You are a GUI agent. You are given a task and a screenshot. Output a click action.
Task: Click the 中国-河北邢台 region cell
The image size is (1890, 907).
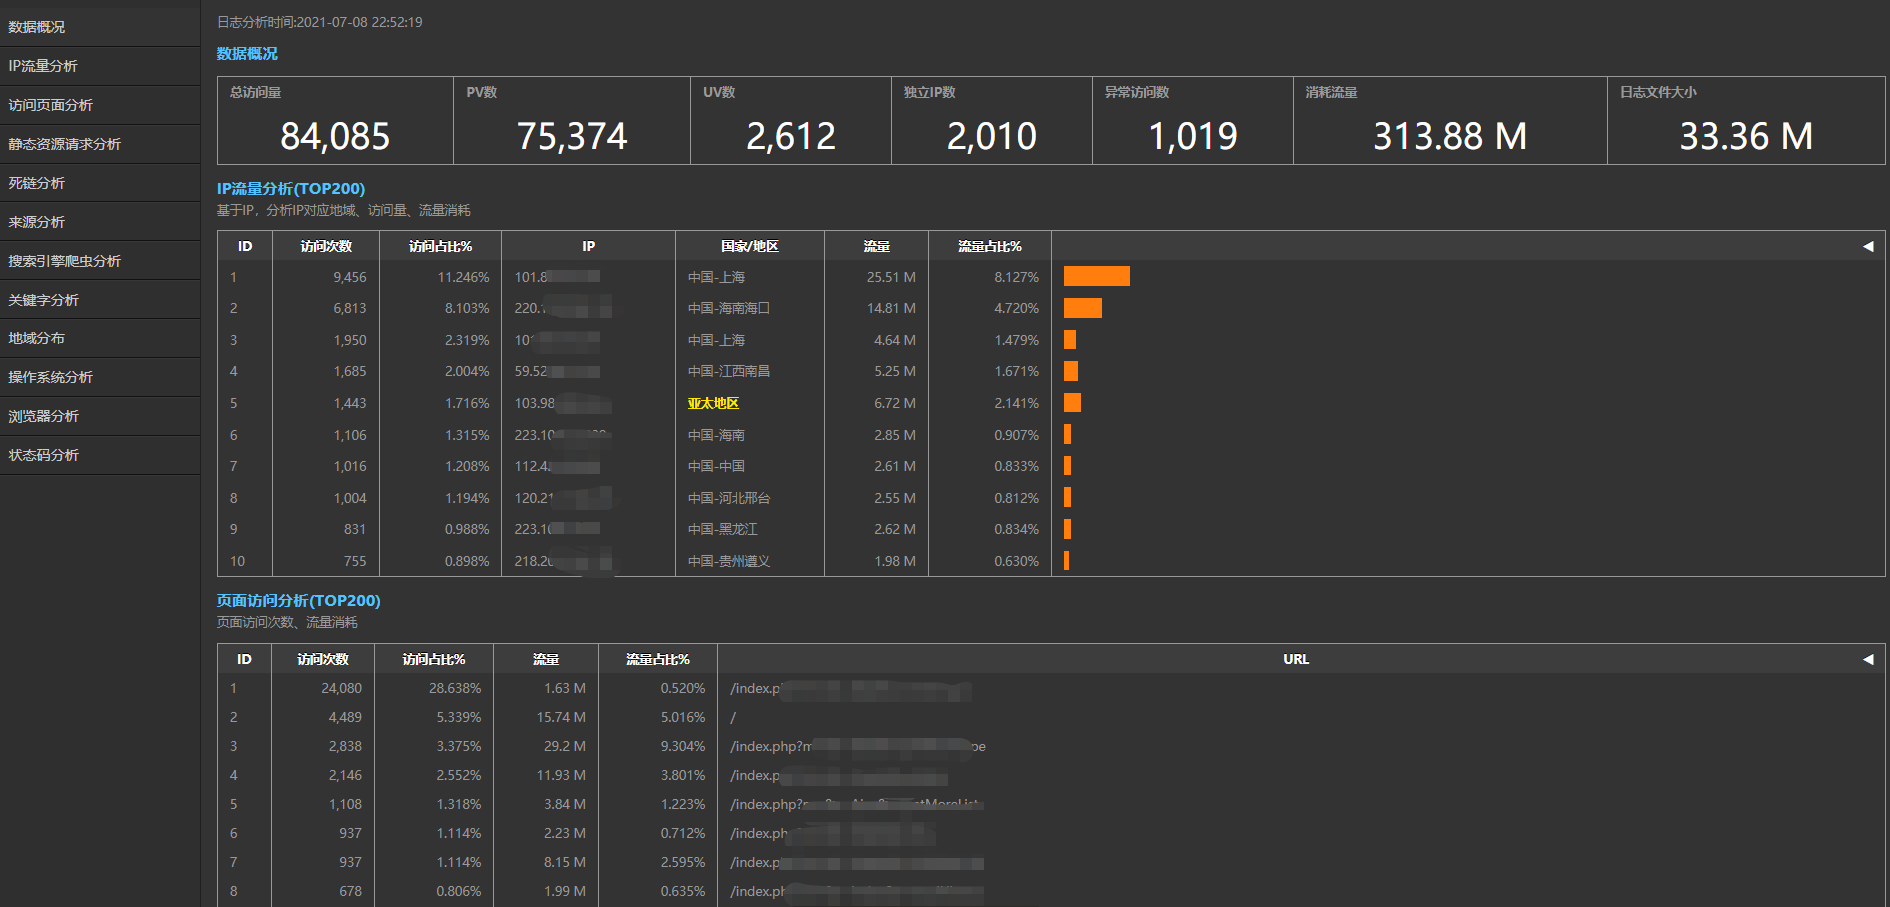(x=729, y=498)
